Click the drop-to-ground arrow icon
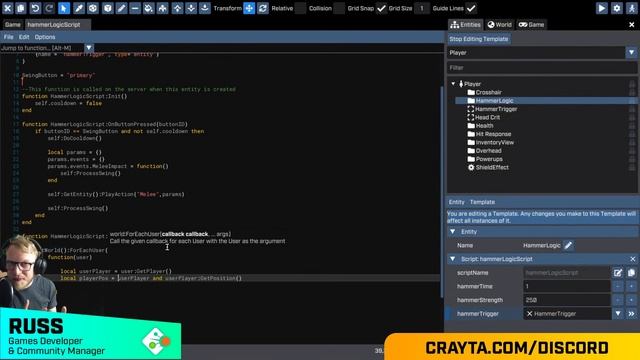Screen dimensions: 640x360 tap(205, 8)
